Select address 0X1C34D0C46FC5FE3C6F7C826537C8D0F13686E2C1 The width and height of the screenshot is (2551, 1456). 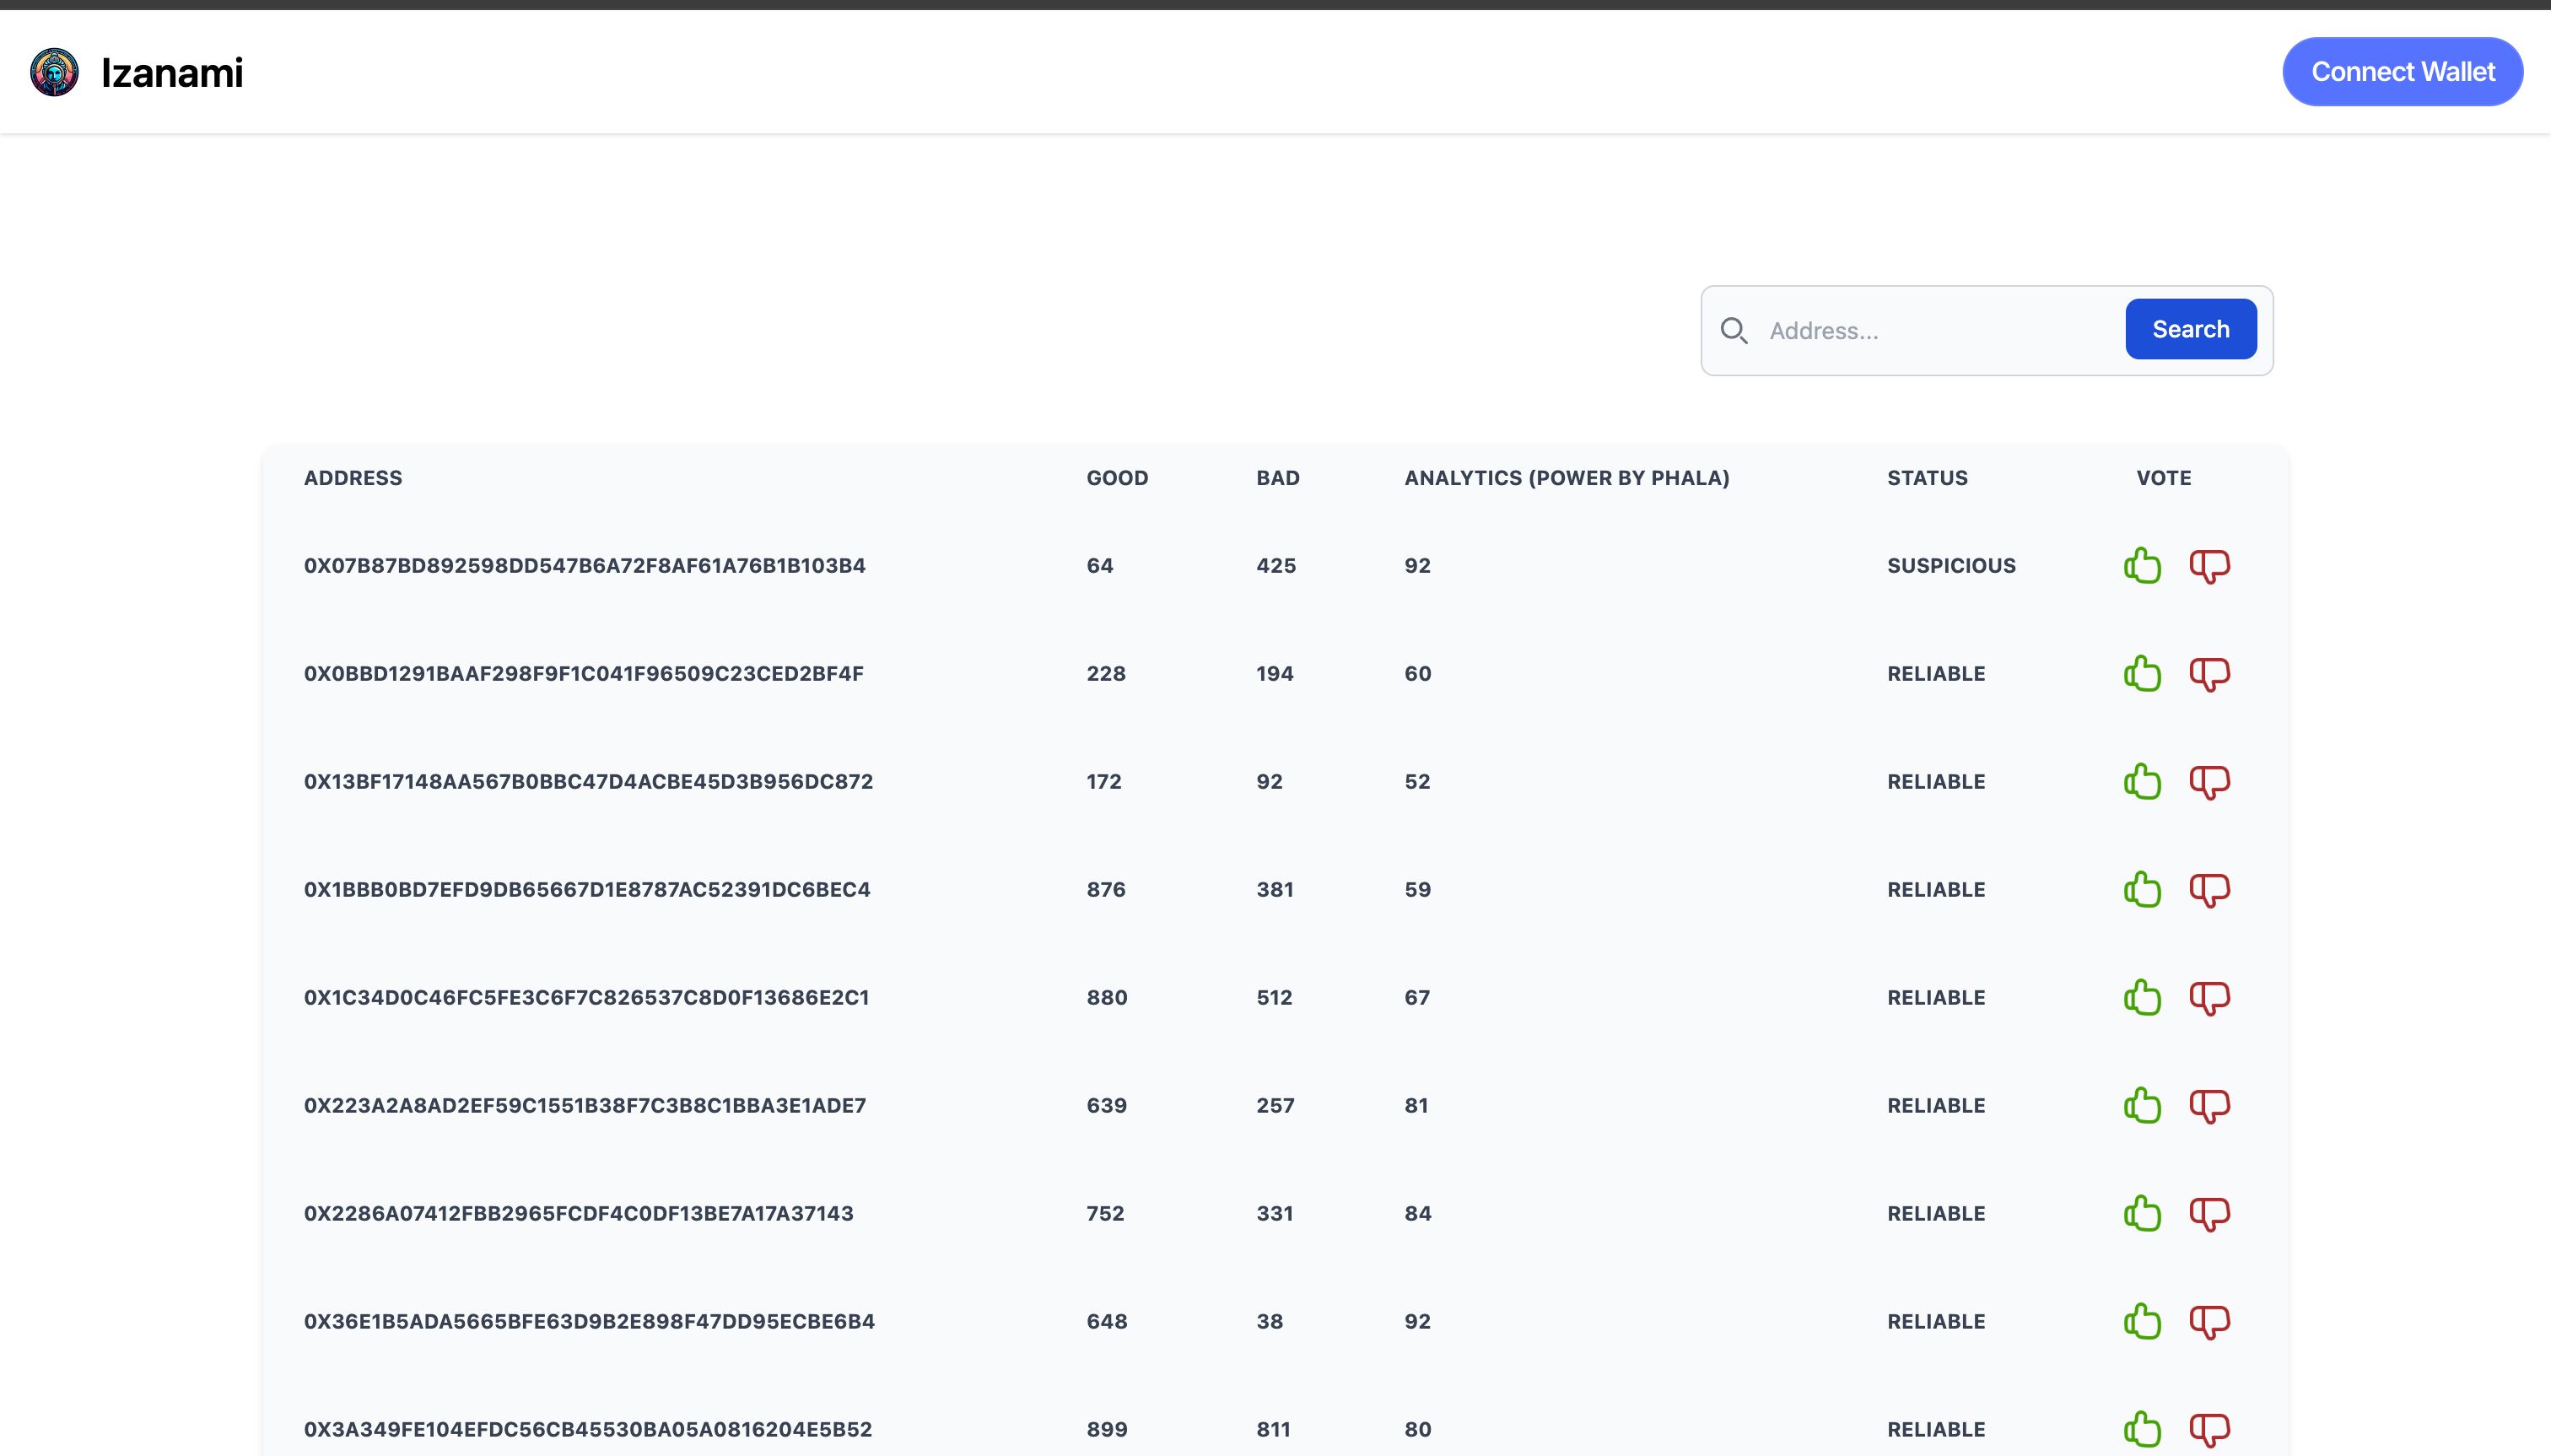[x=587, y=998]
